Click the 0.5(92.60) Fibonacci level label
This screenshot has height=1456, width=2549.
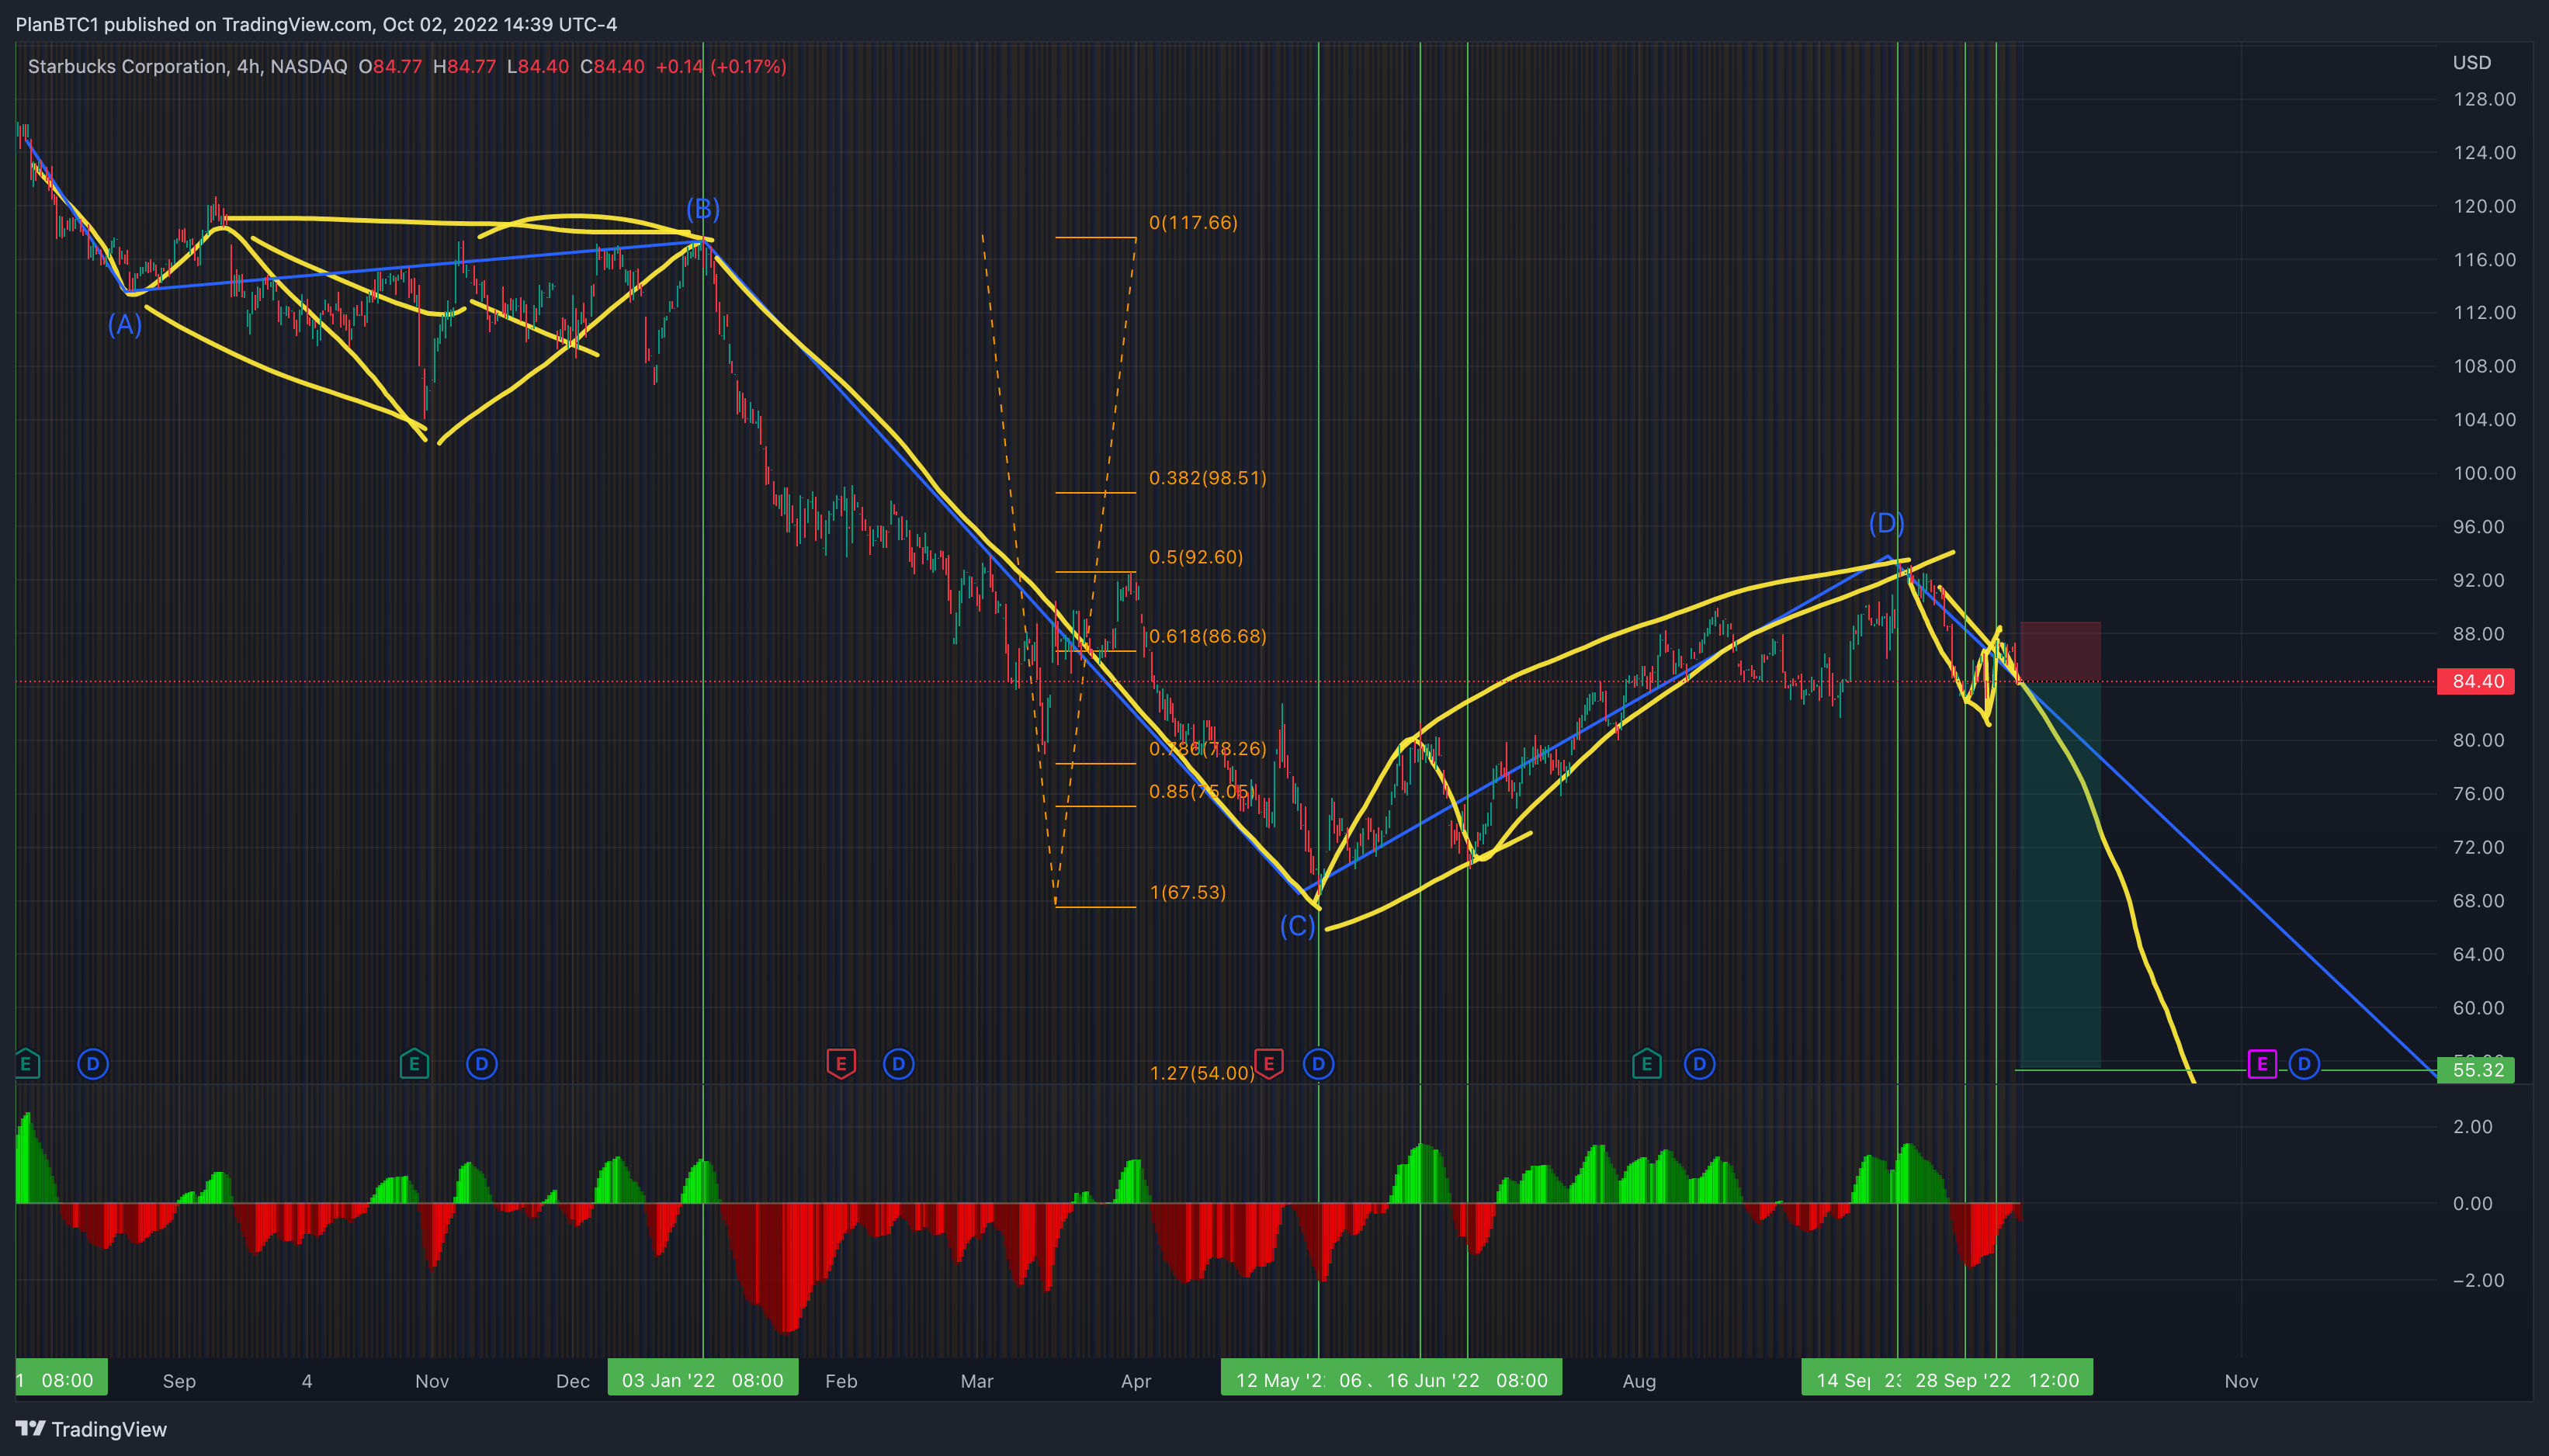(1196, 557)
